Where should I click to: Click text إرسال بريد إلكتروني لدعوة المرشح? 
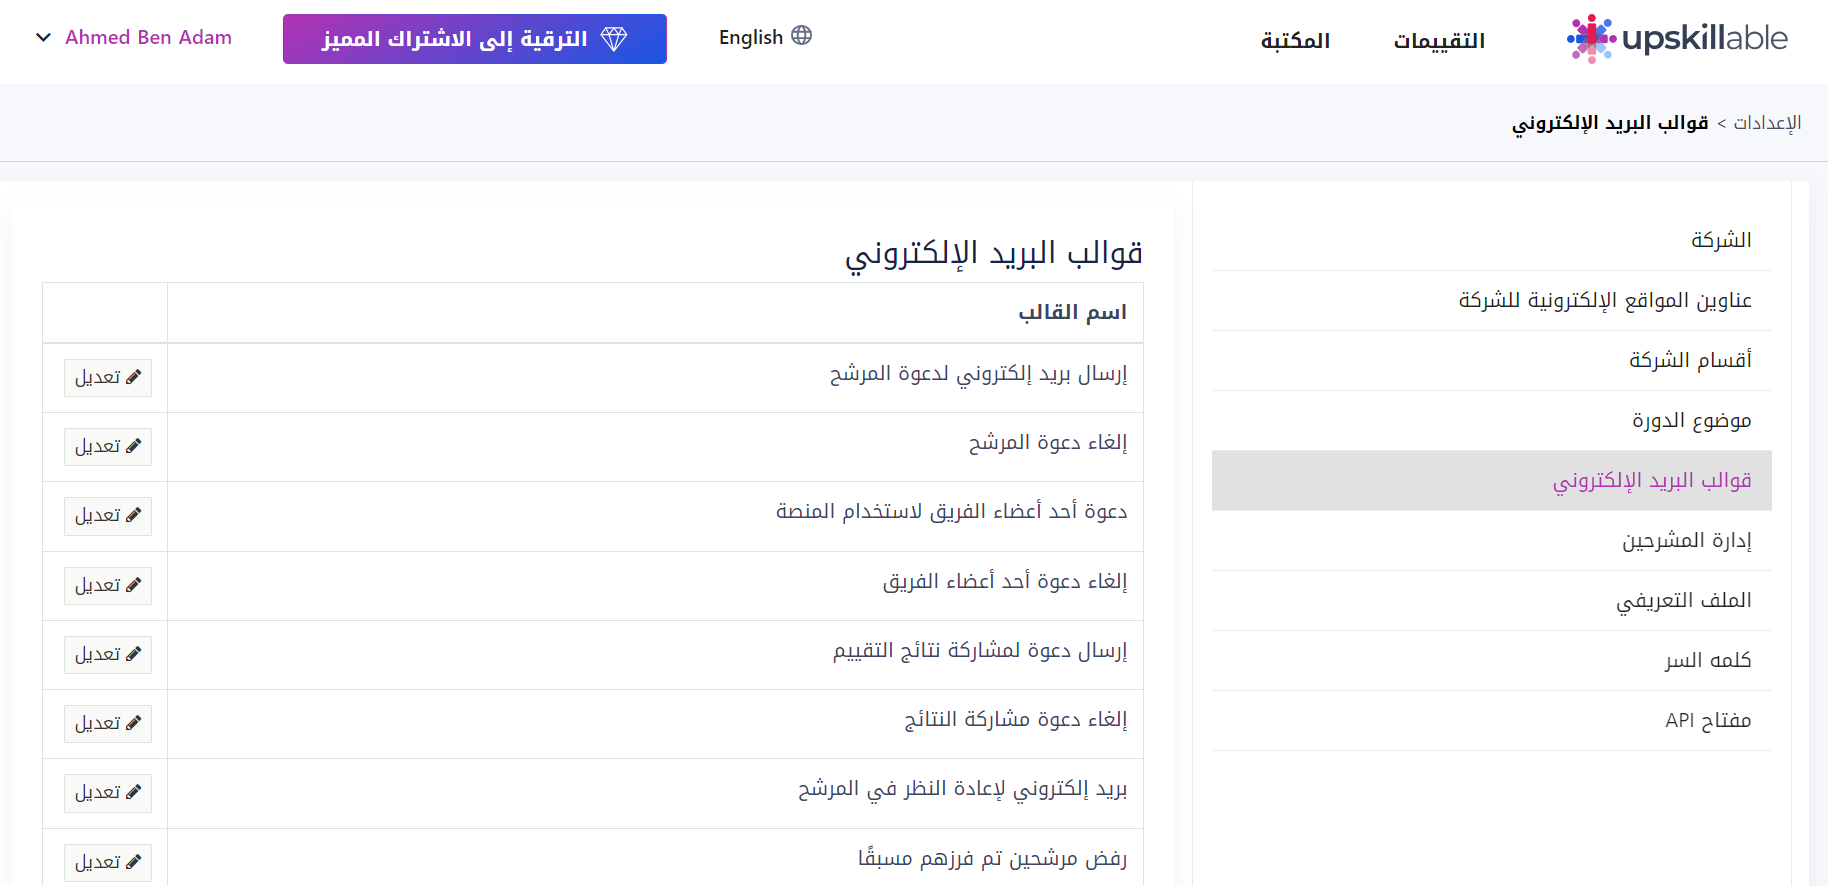pyautogui.click(x=978, y=374)
